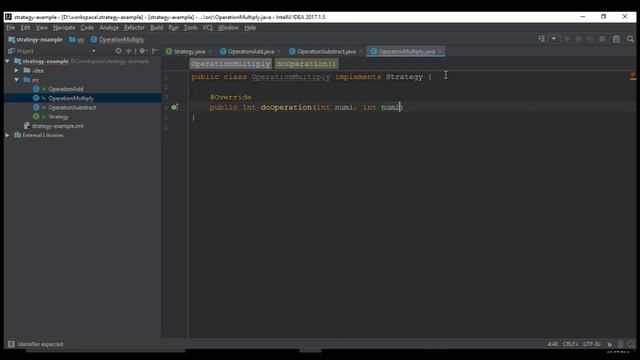Click collapse all icon in Project panel
Screen dimensions: 640x360
point(129,51)
